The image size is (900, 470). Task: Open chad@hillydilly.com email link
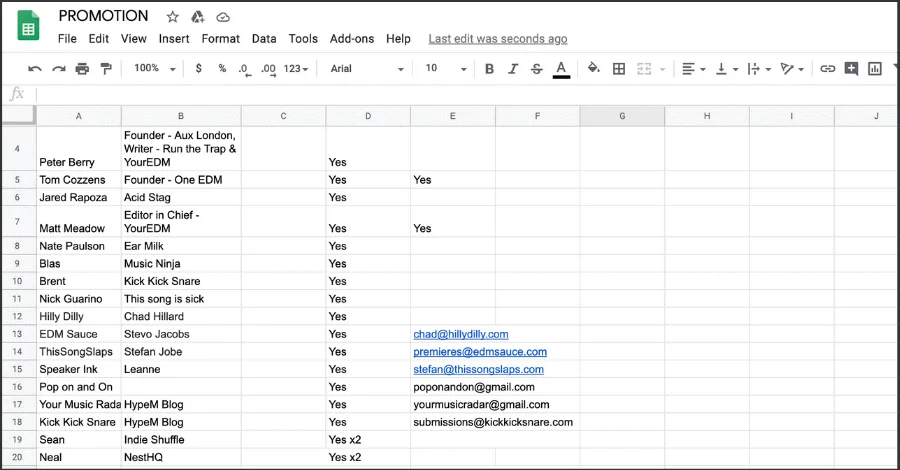(461, 334)
